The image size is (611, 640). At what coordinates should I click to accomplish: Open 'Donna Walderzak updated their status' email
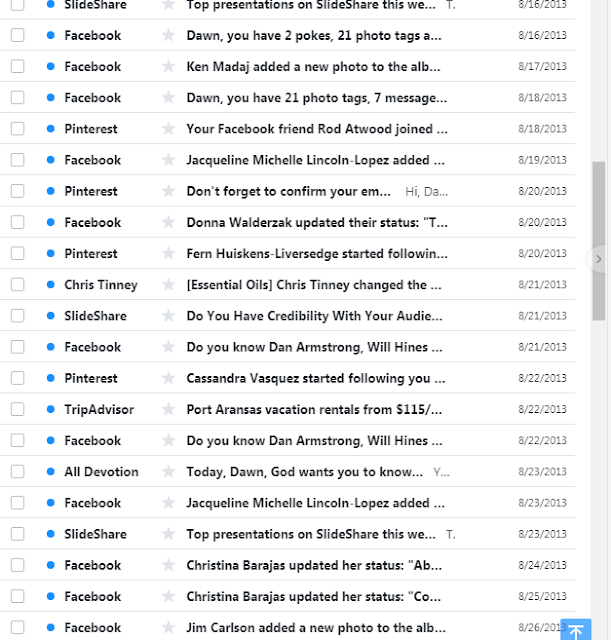317,222
